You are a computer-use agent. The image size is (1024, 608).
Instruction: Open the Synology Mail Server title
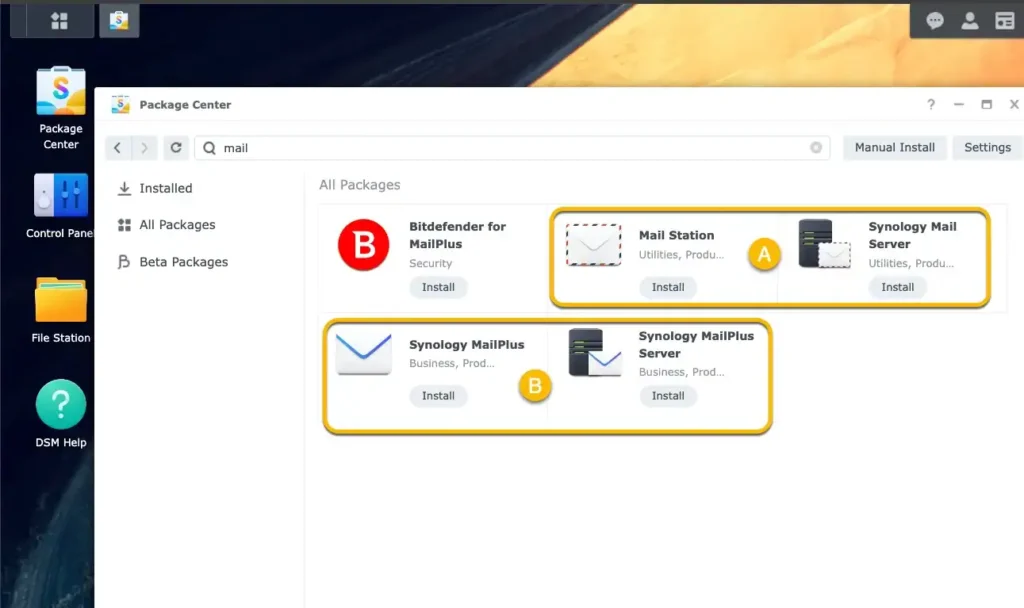[x=912, y=235]
